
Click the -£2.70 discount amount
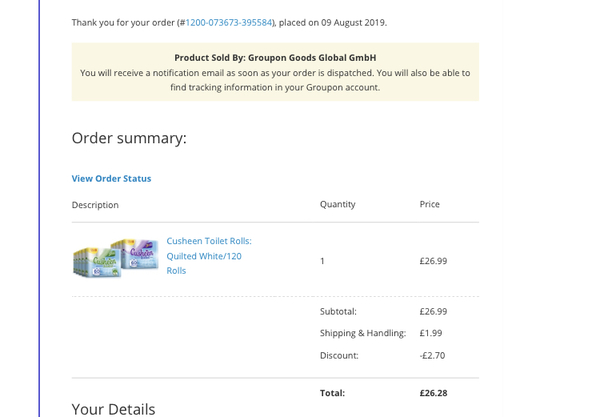(x=432, y=355)
